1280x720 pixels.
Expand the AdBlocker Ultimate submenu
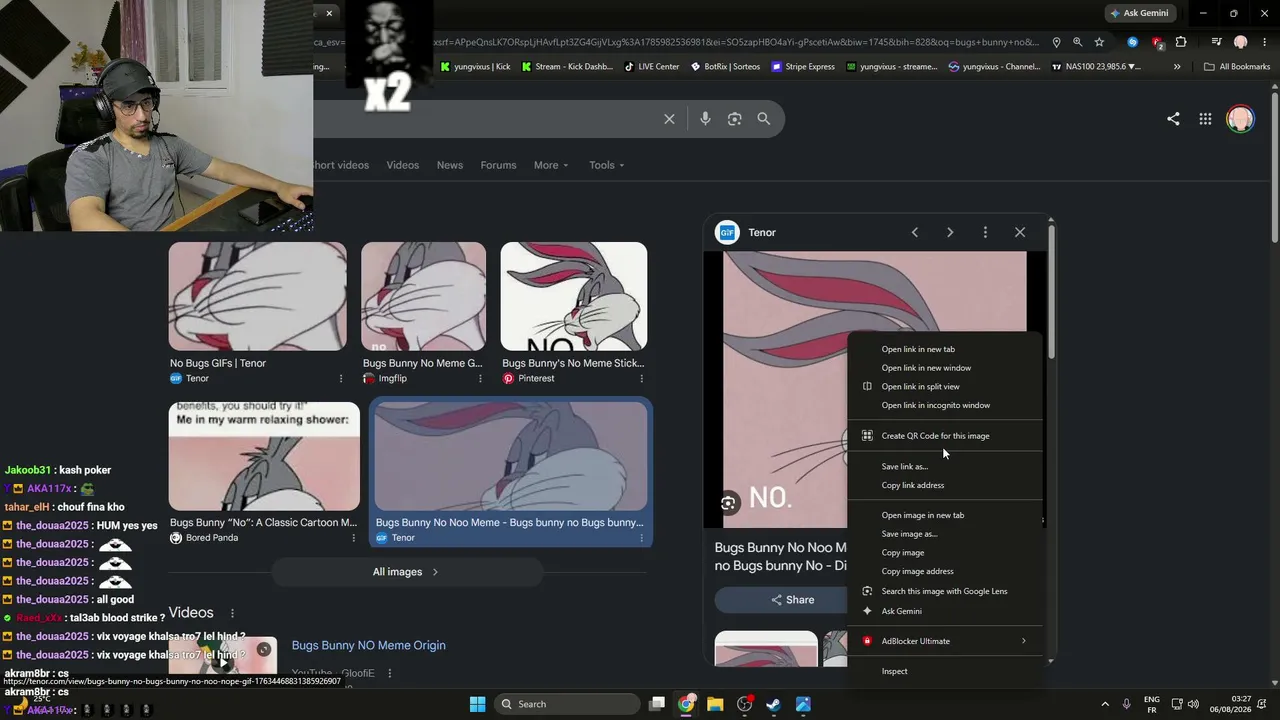(x=944, y=641)
